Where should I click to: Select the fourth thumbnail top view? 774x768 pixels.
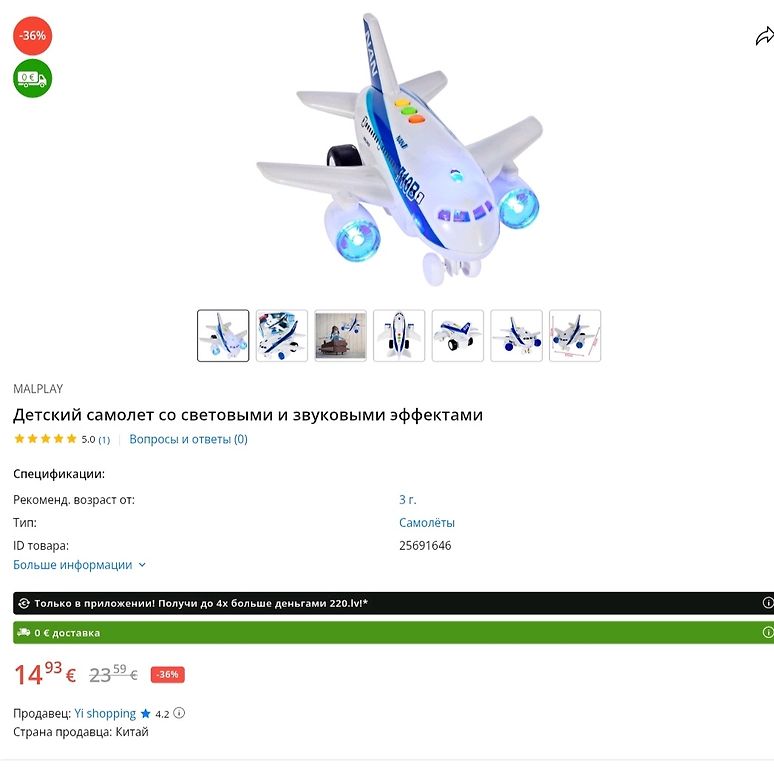(399, 336)
